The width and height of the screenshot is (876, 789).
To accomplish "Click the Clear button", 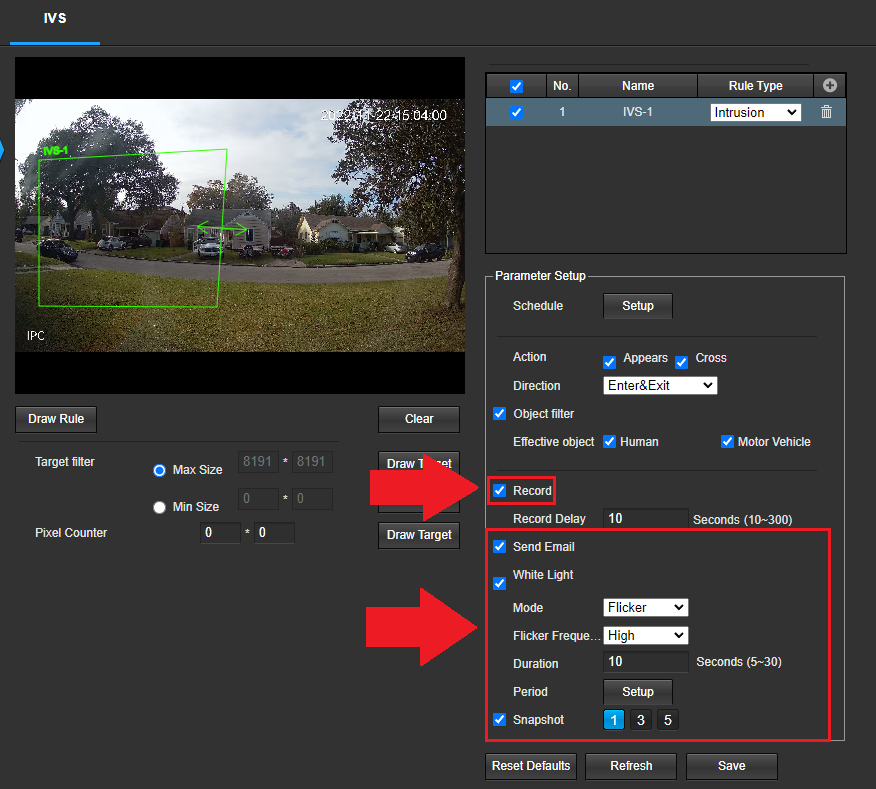I will (418, 419).
